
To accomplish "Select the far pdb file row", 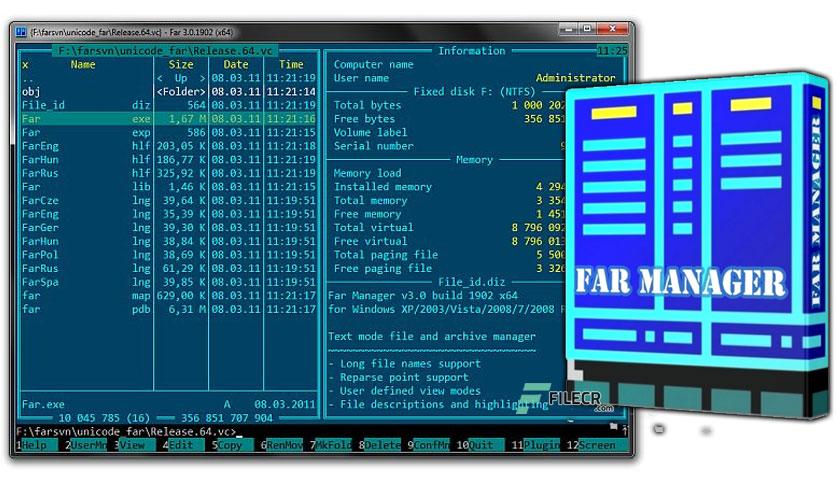I will [168, 309].
